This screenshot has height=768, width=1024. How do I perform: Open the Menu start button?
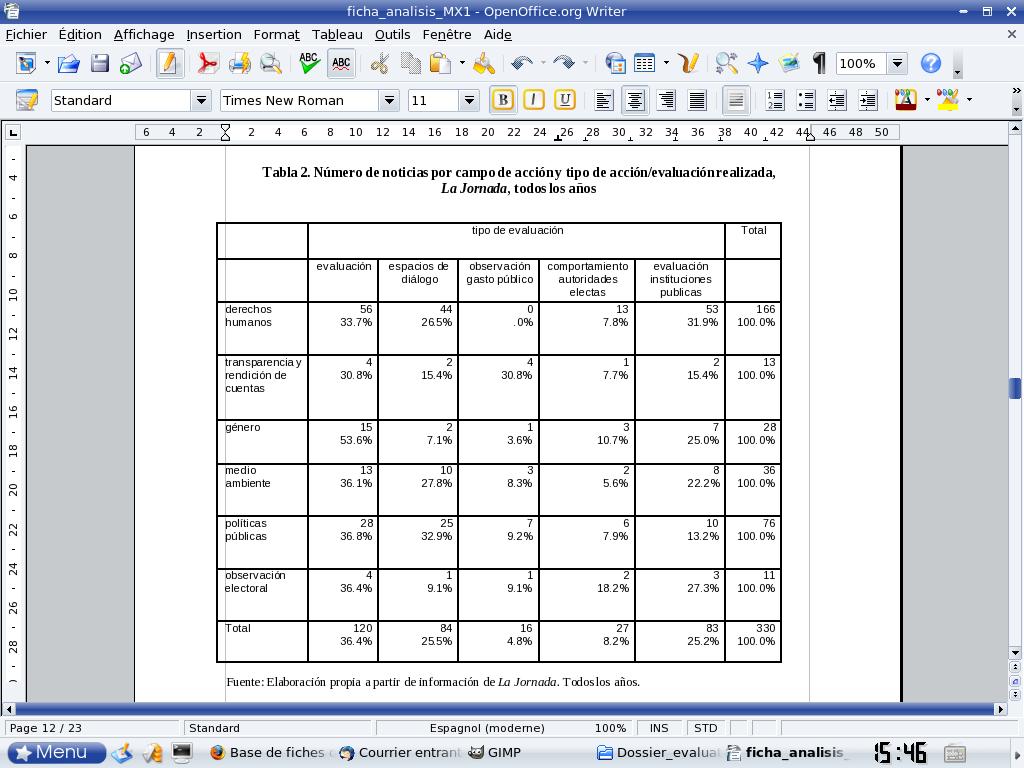[56, 752]
